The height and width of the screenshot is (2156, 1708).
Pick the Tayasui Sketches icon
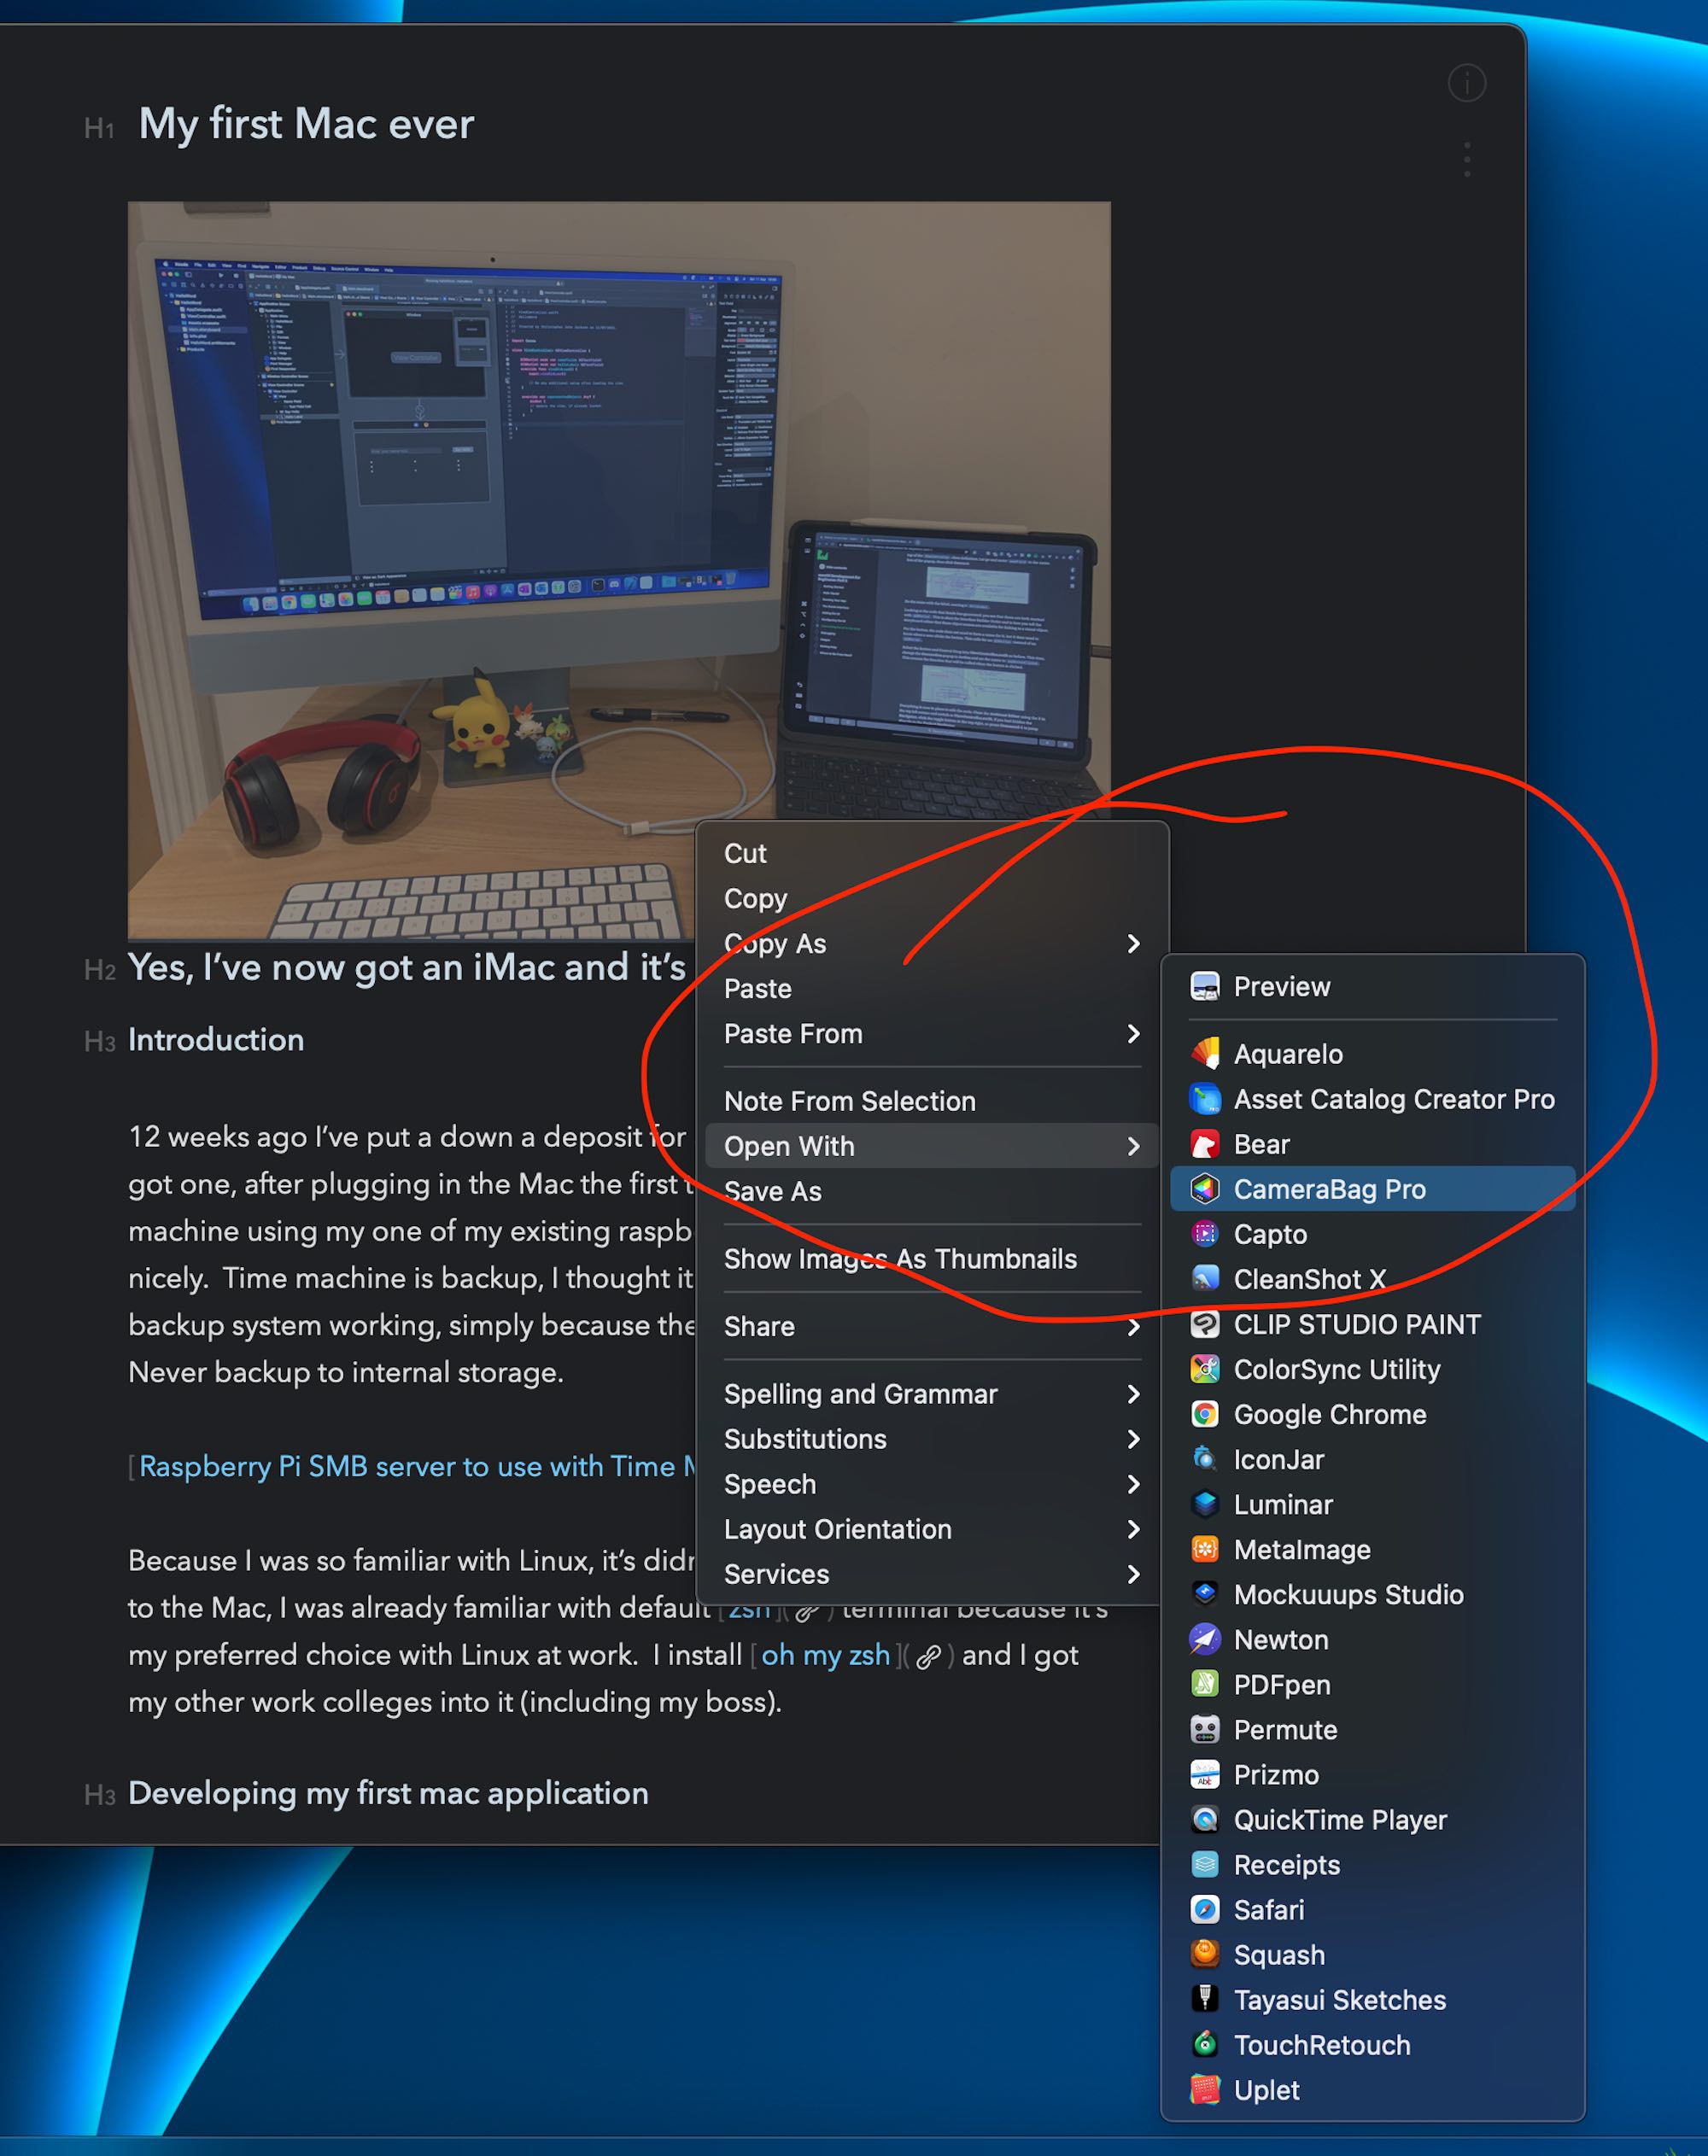coord(1205,1999)
